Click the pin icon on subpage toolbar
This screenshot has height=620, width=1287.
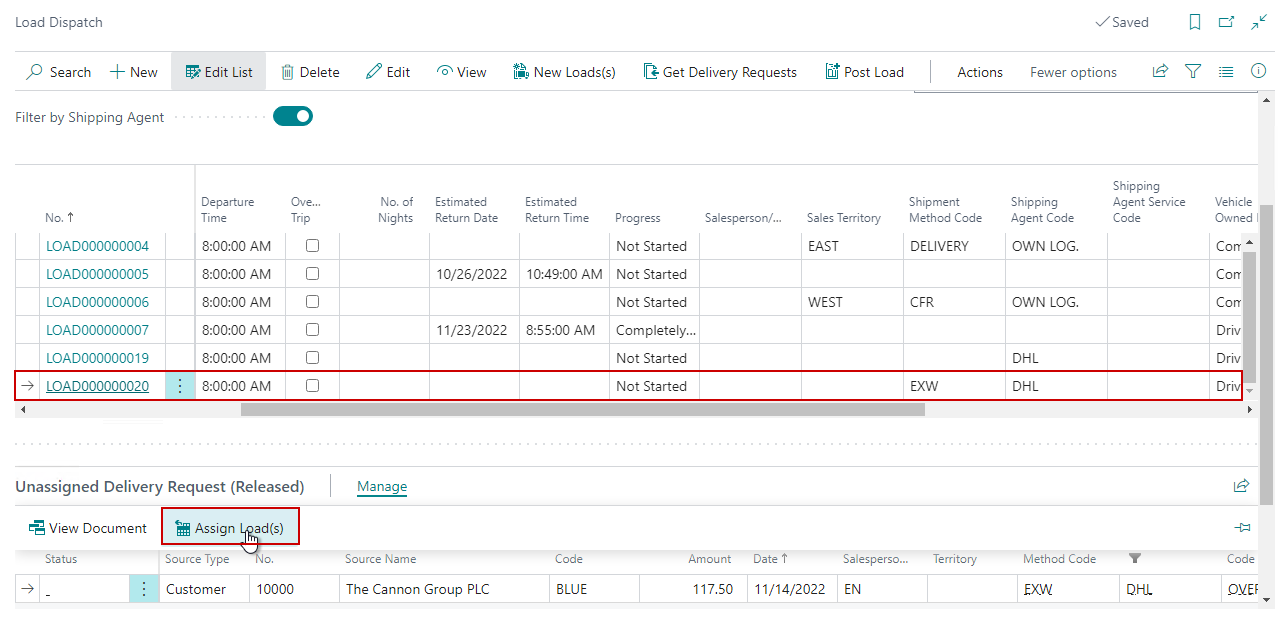coord(1242,528)
